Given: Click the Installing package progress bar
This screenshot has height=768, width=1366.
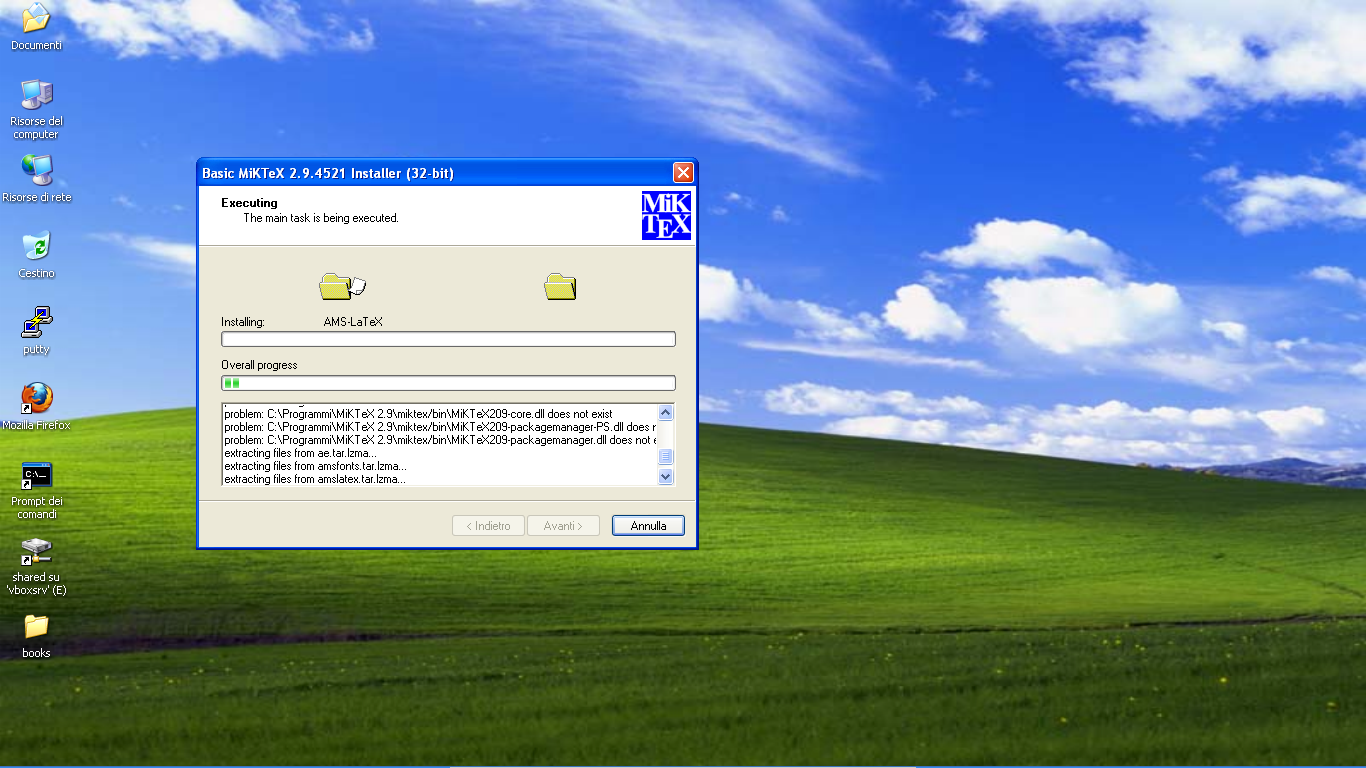Looking at the screenshot, I should tap(448, 340).
